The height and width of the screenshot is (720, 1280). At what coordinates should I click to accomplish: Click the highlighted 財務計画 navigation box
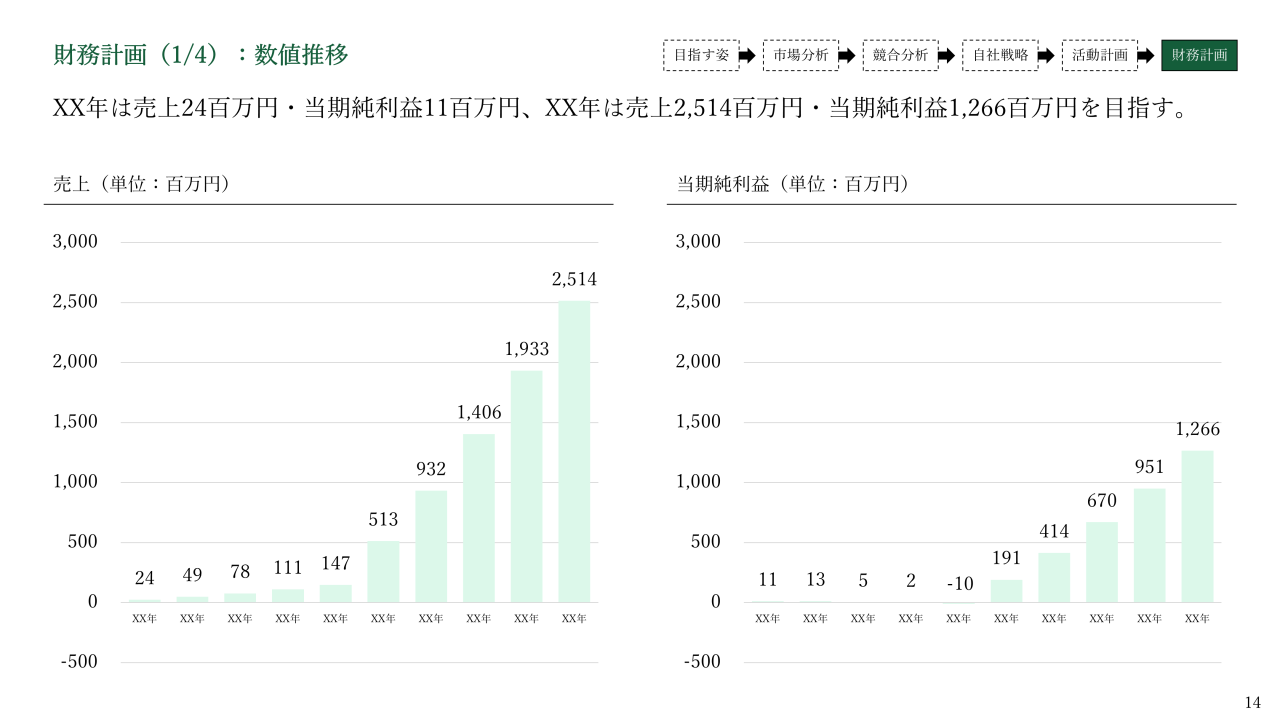[1199, 55]
